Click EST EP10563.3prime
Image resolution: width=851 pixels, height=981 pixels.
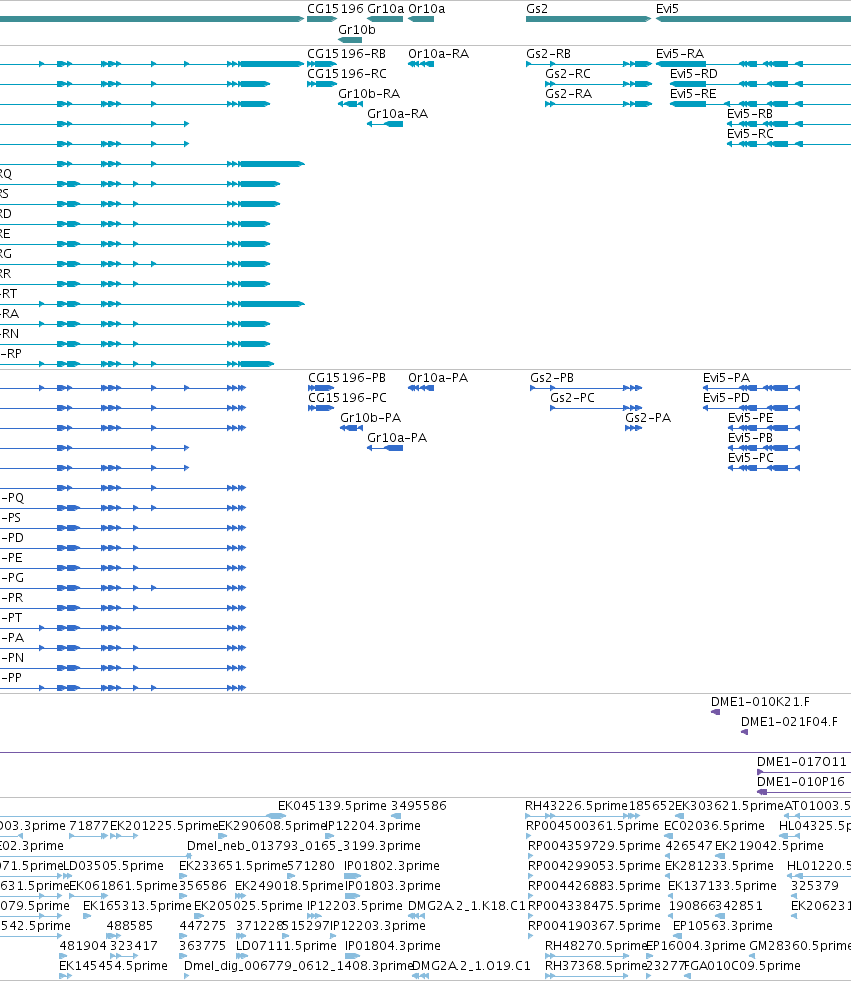point(723,926)
